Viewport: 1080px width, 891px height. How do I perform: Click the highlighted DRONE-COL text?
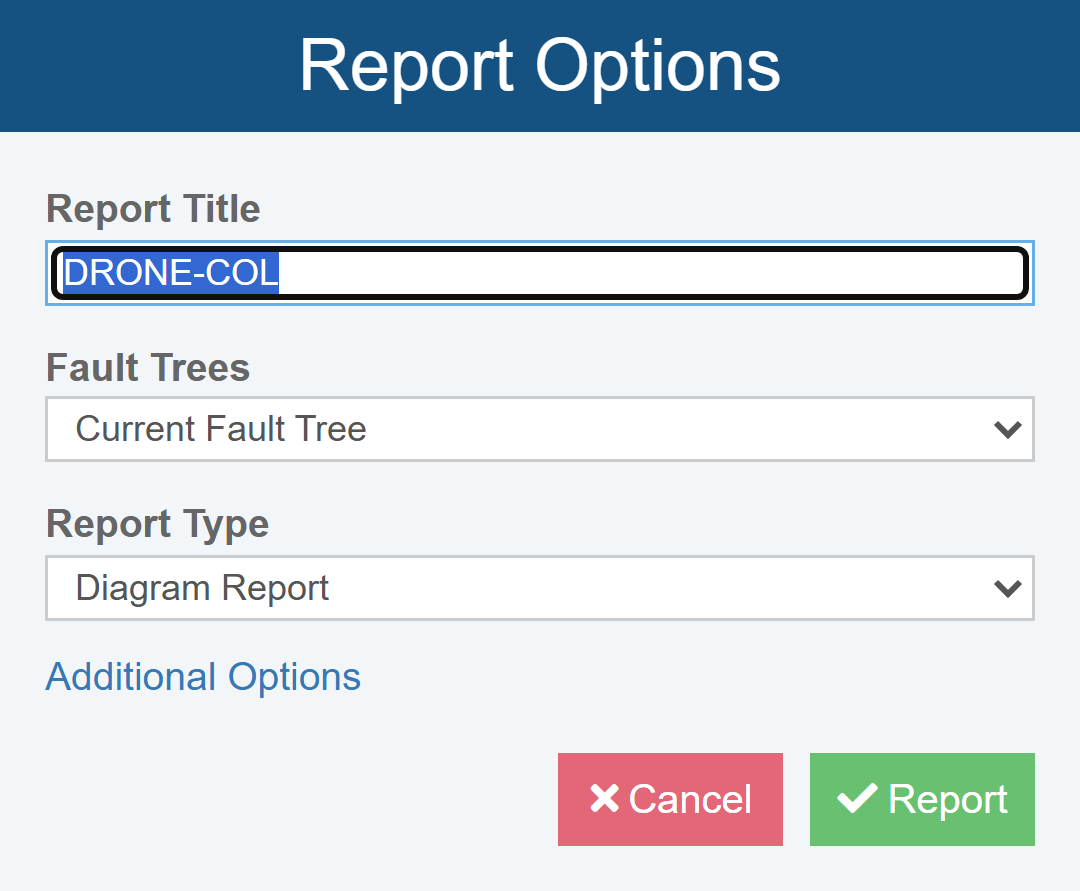[x=171, y=273]
